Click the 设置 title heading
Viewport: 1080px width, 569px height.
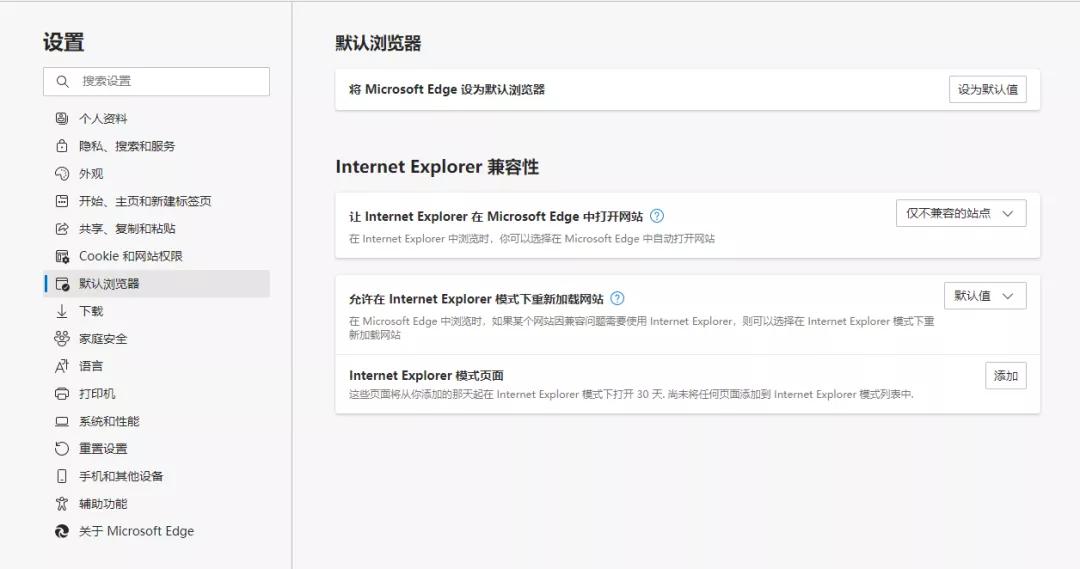click(x=63, y=42)
